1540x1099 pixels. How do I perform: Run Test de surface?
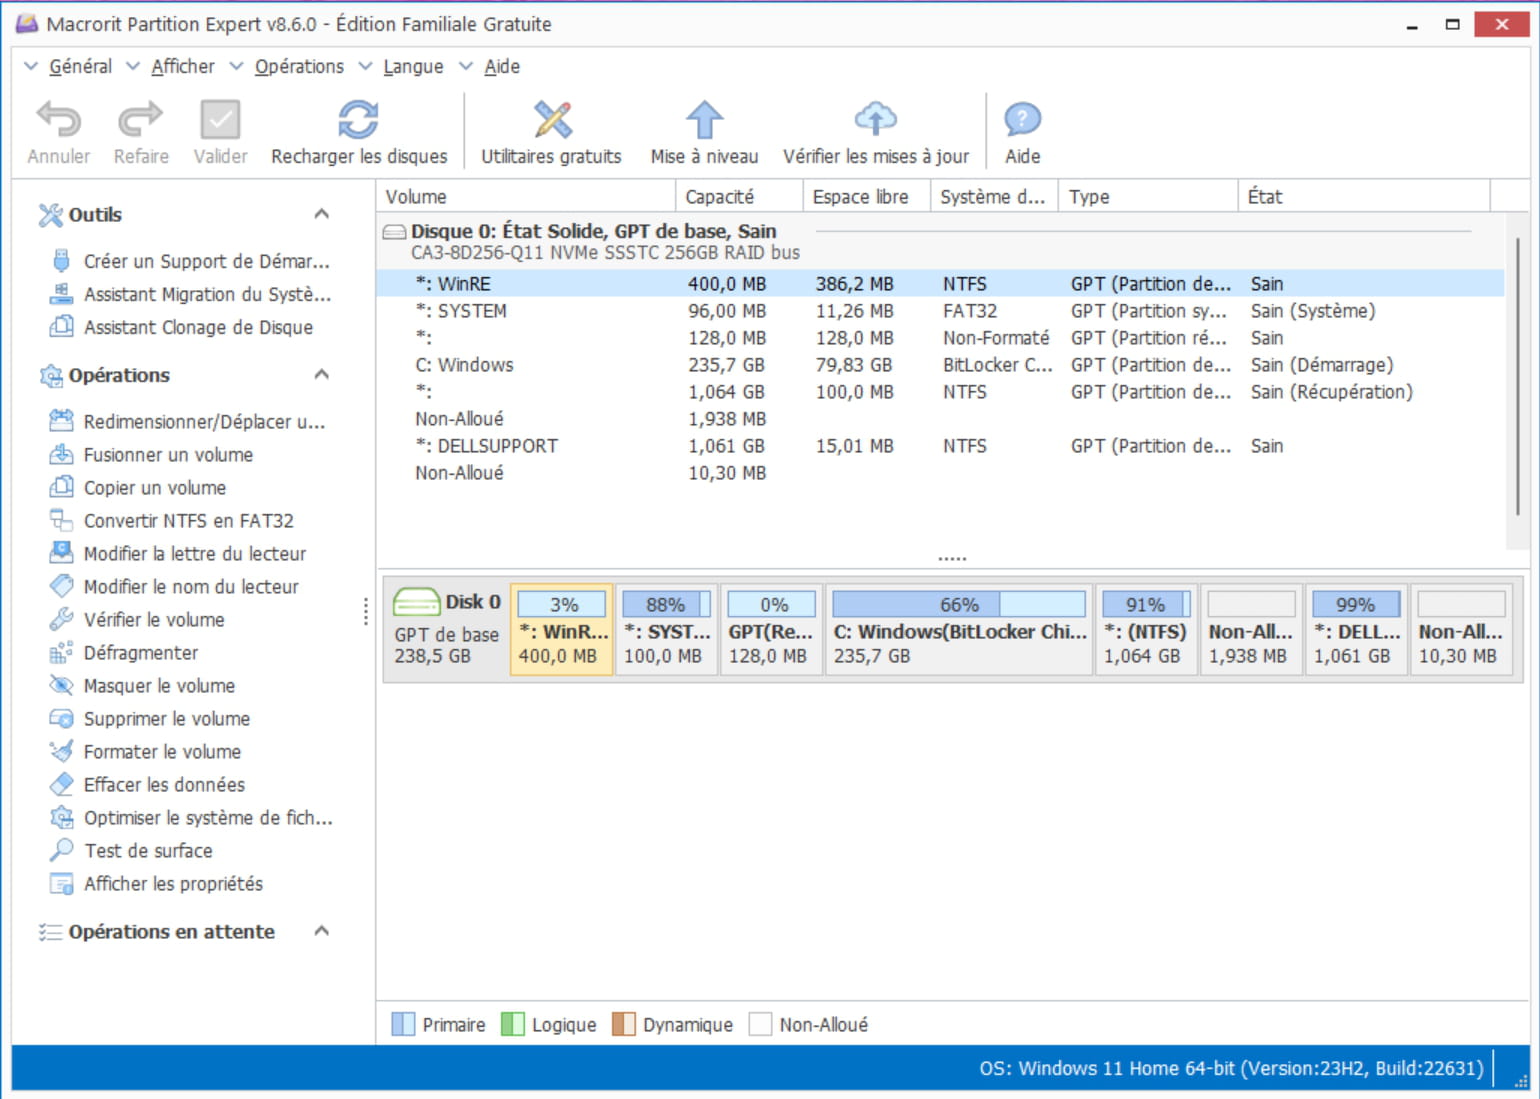click(x=131, y=851)
